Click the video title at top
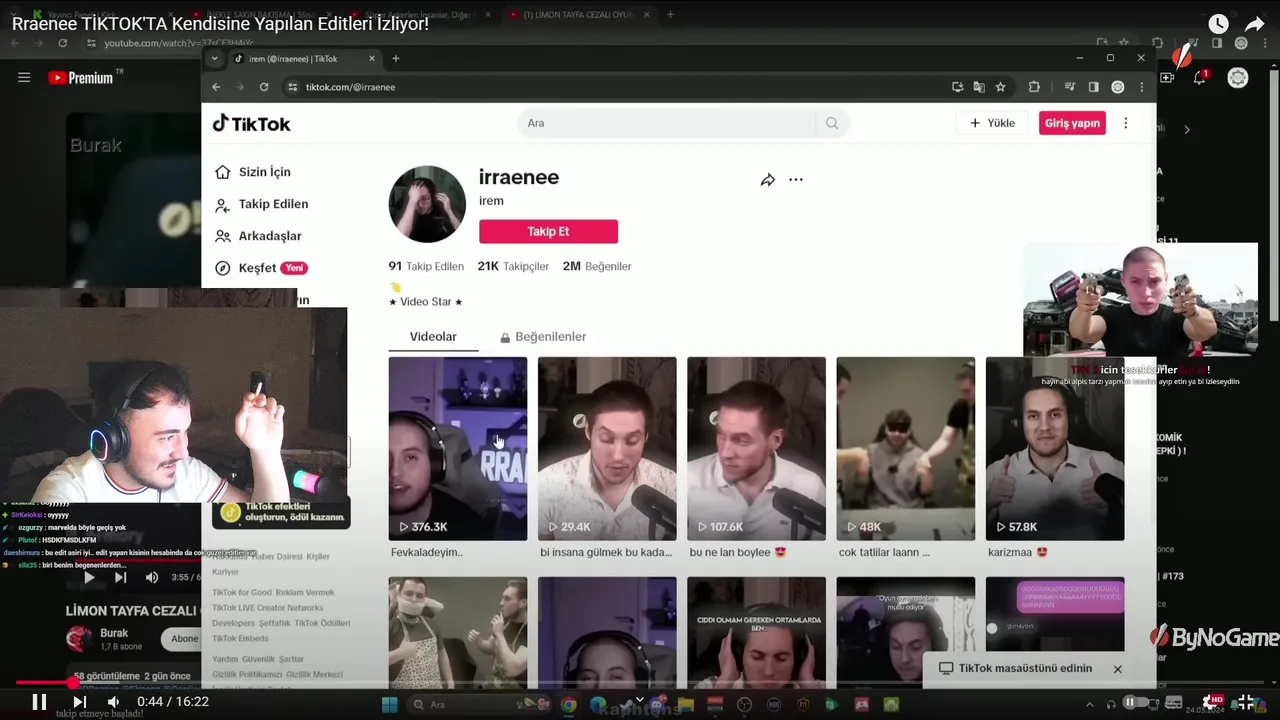This screenshot has height=720, width=1280. click(x=220, y=23)
